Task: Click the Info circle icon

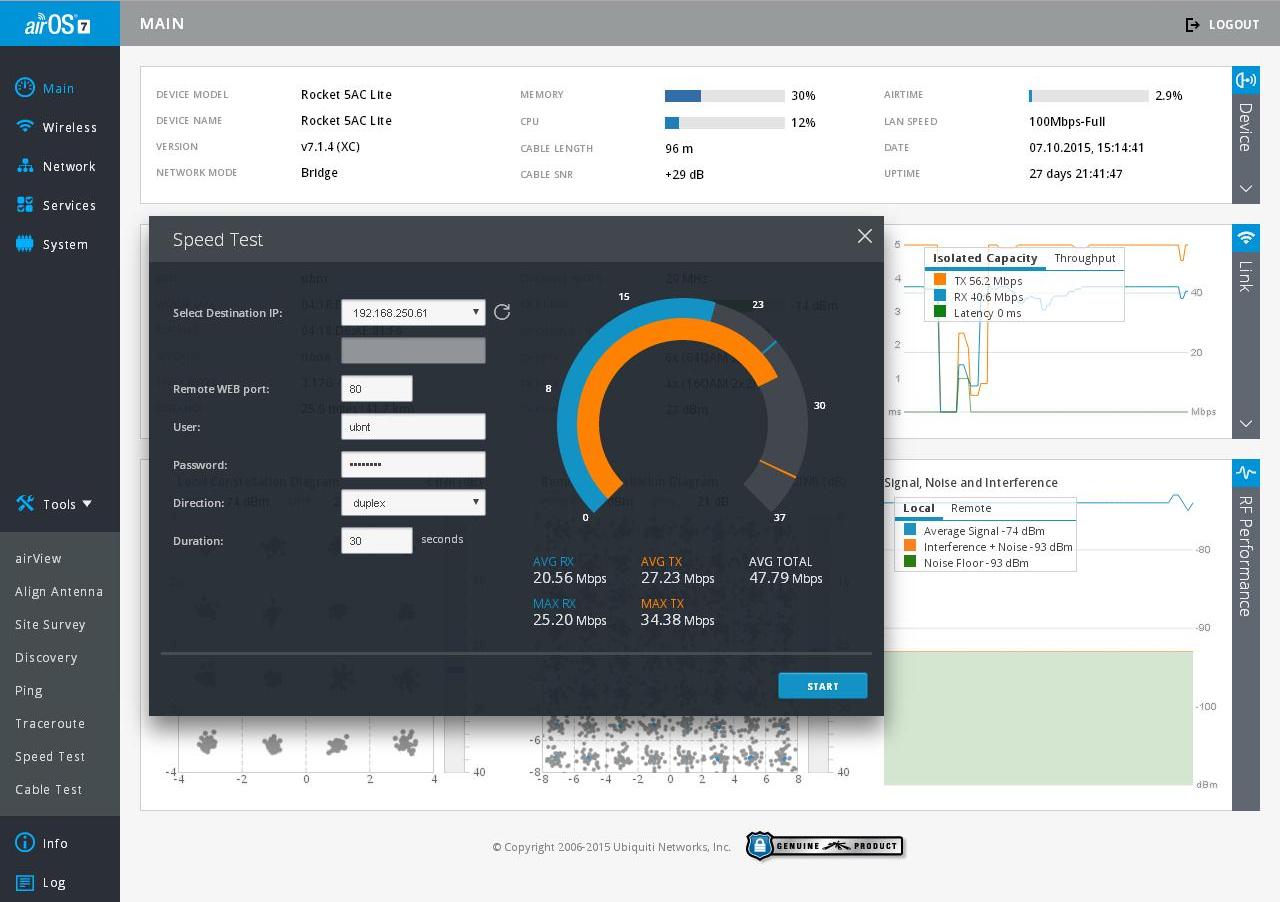Action: (x=25, y=843)
